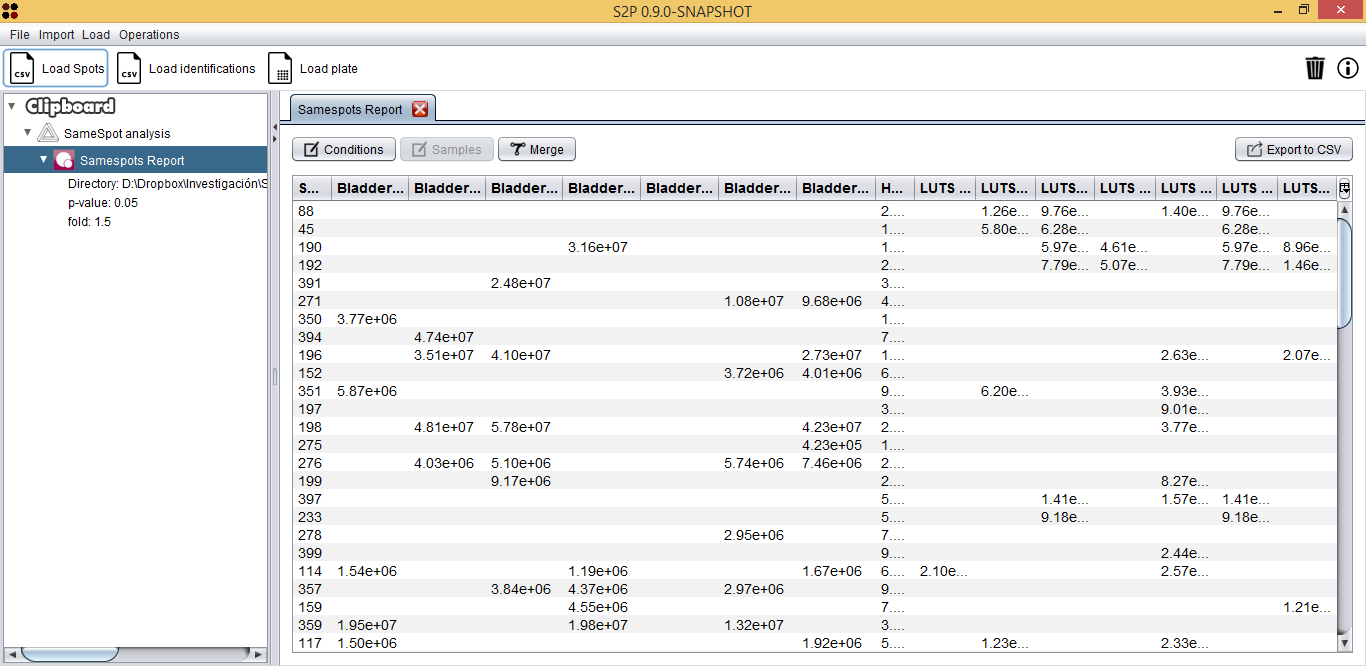Viewport: 1366px width, 666px height.
Task: Export the table to CSV
Action: coord(1294,150)
